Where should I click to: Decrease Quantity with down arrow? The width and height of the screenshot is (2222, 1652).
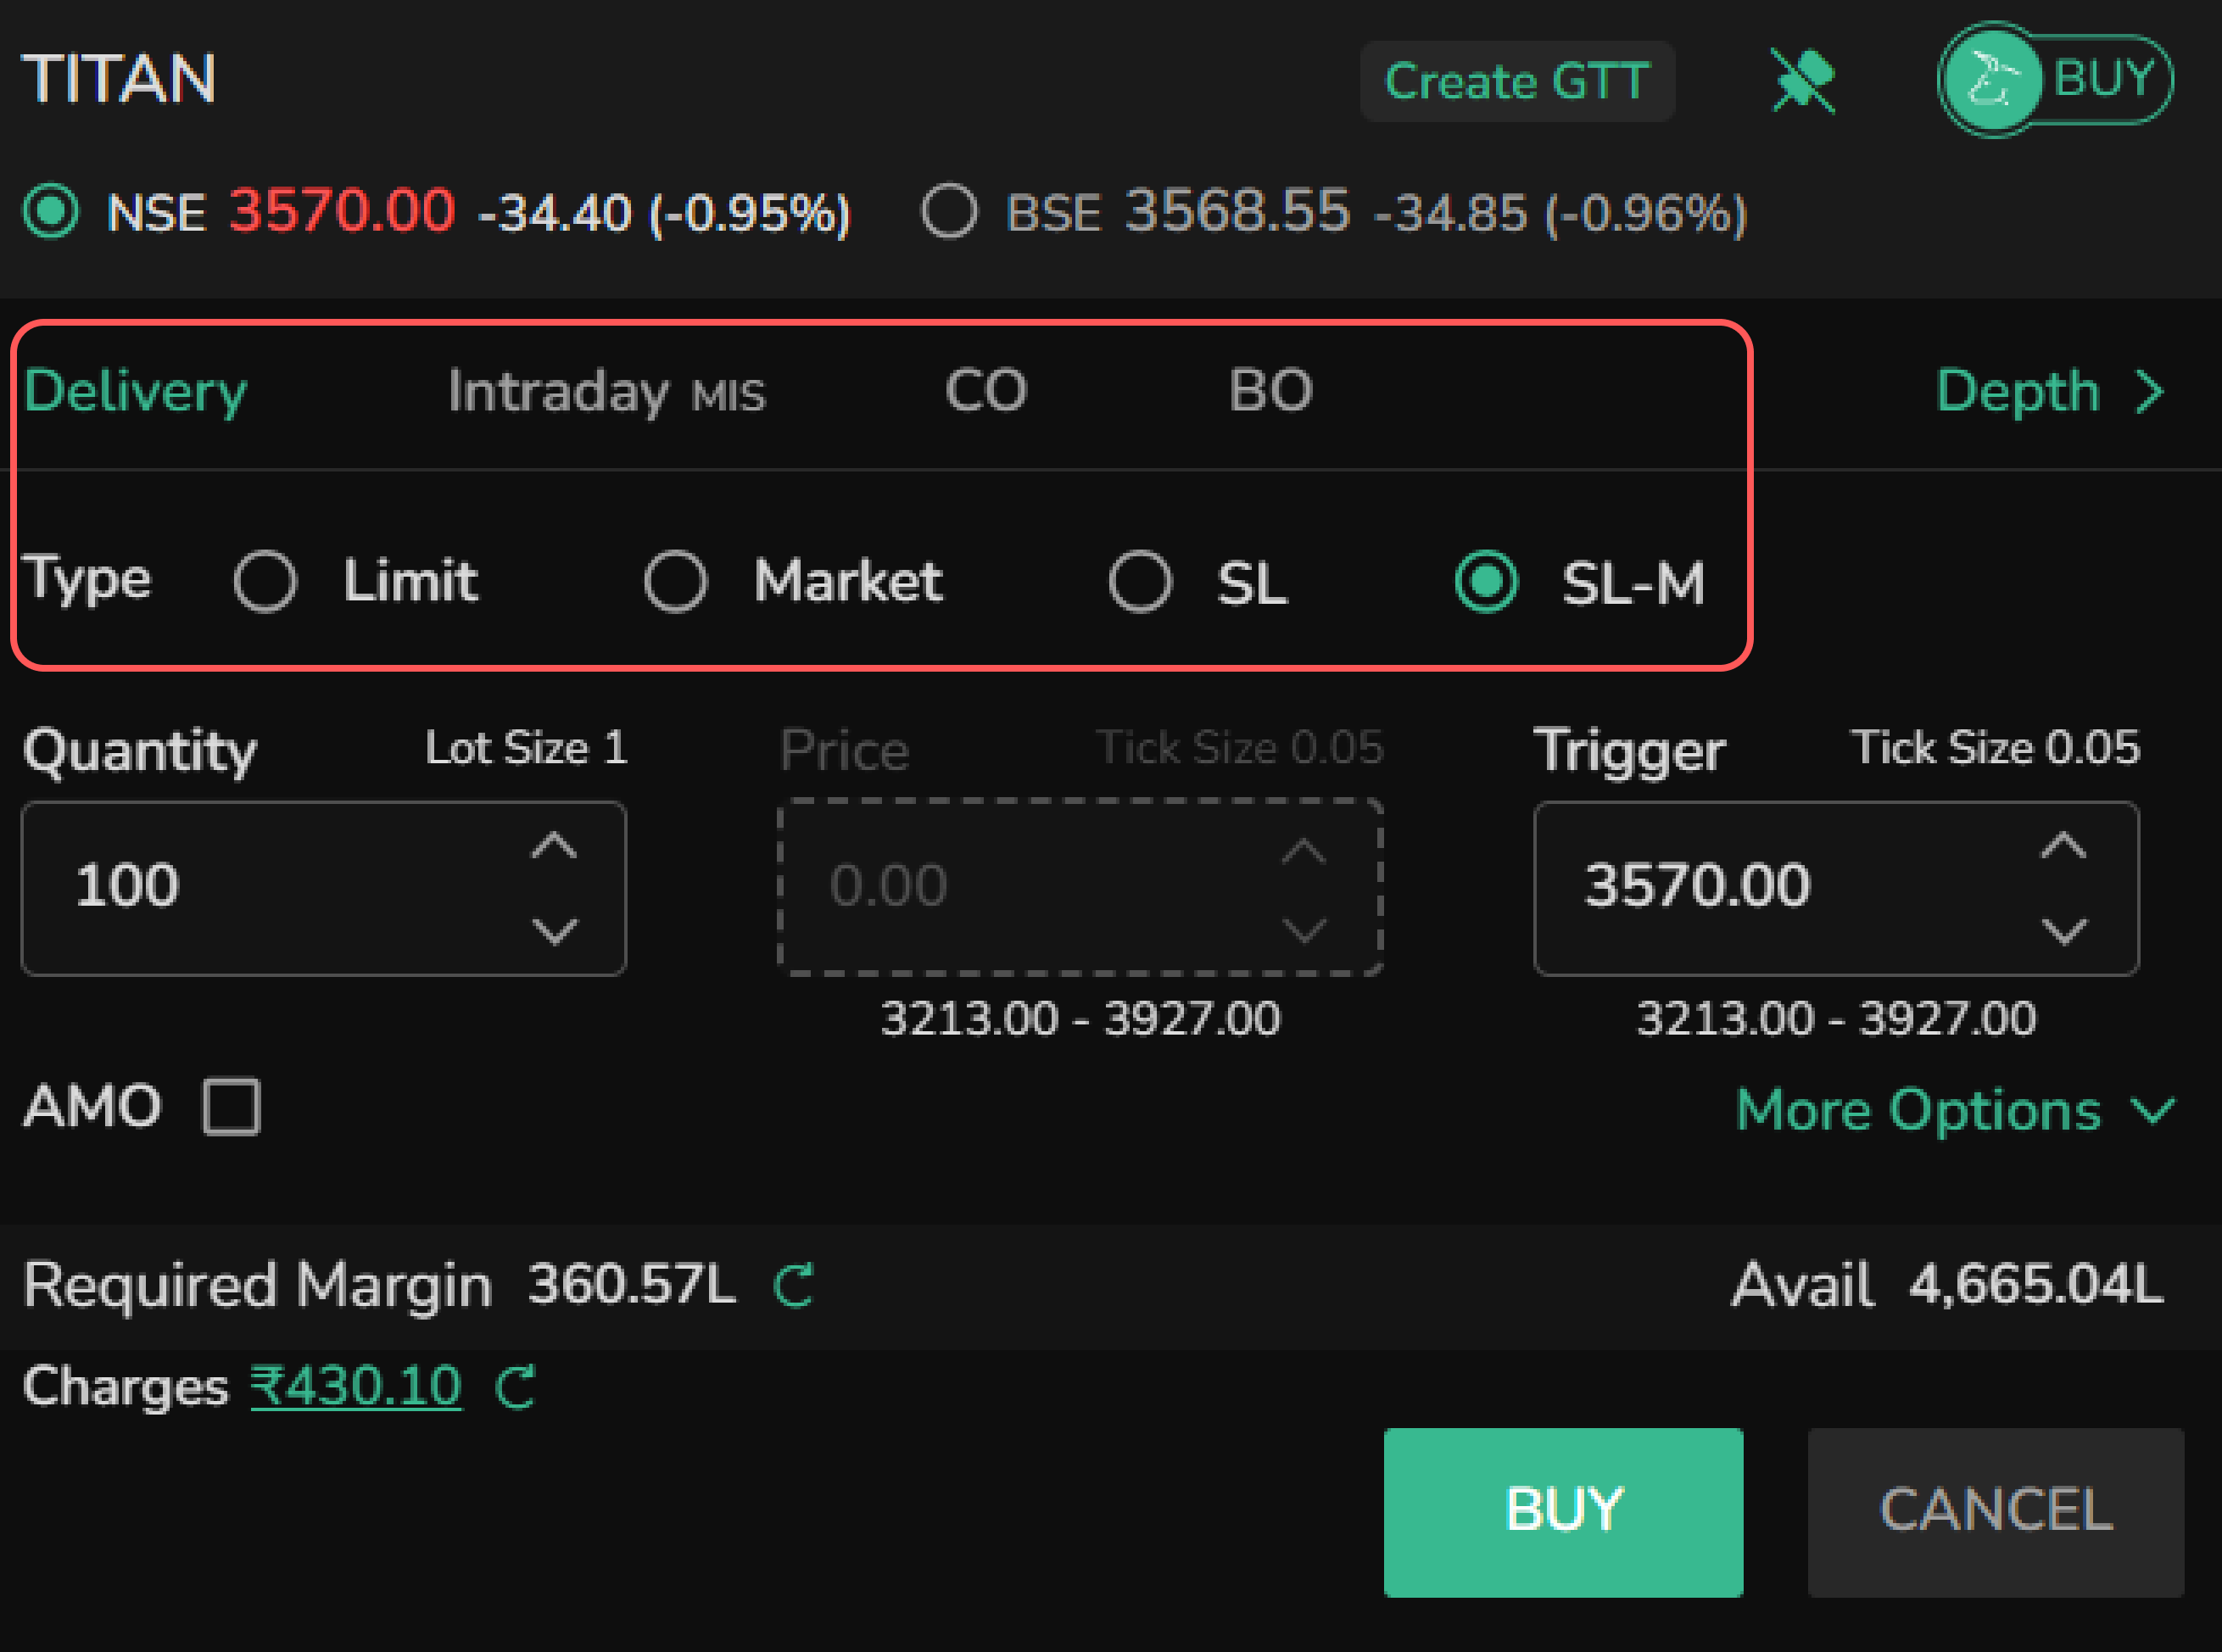[554, 931]
